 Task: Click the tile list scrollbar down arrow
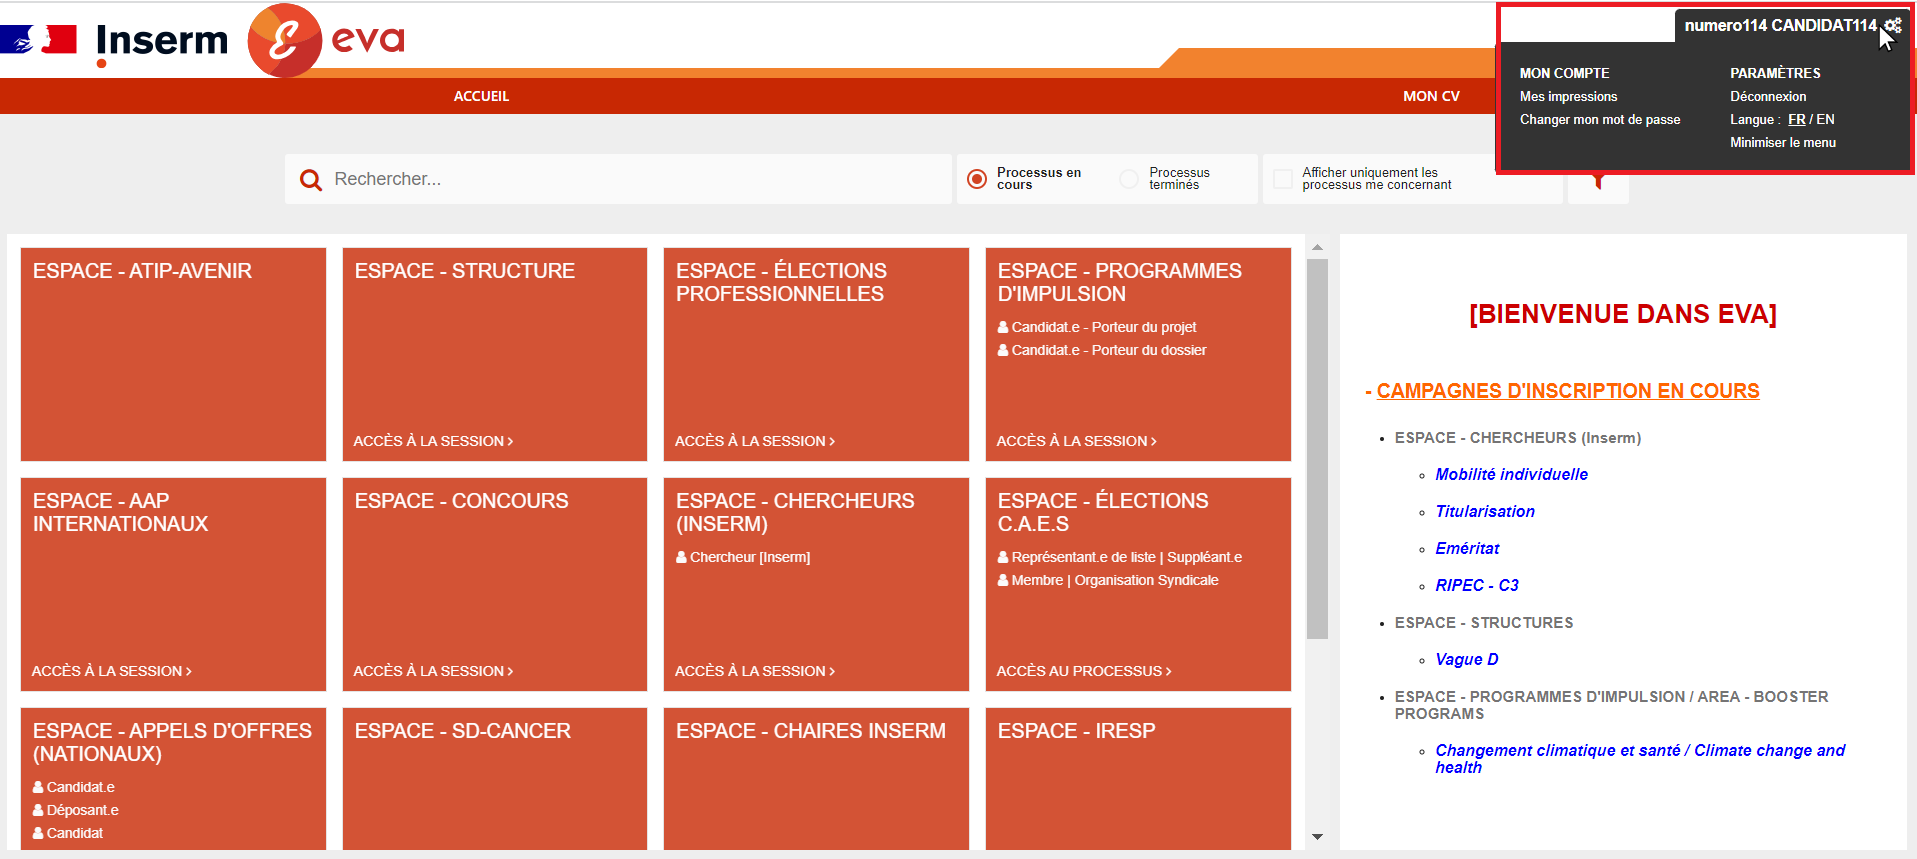[1317, 837]
